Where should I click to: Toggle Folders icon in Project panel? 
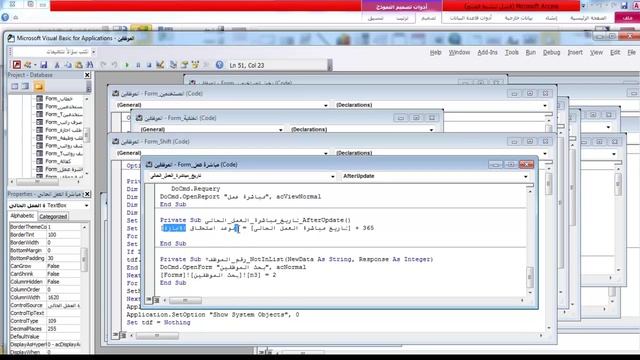(39, 86)
